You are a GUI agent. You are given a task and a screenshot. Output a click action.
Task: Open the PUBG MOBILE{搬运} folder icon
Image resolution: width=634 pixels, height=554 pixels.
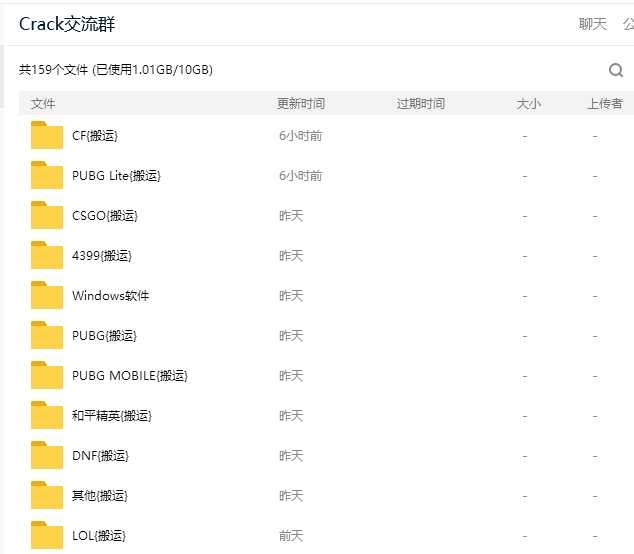[x=47, y=375]
